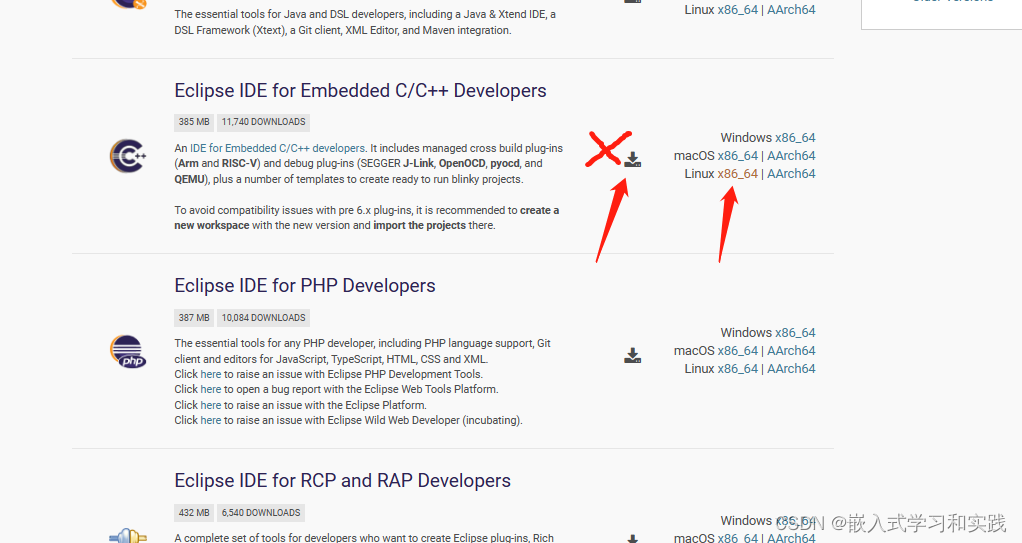Download PHP package Linux AArch64
This screenshot has width=1022, height=543.
tap(791, 369)
